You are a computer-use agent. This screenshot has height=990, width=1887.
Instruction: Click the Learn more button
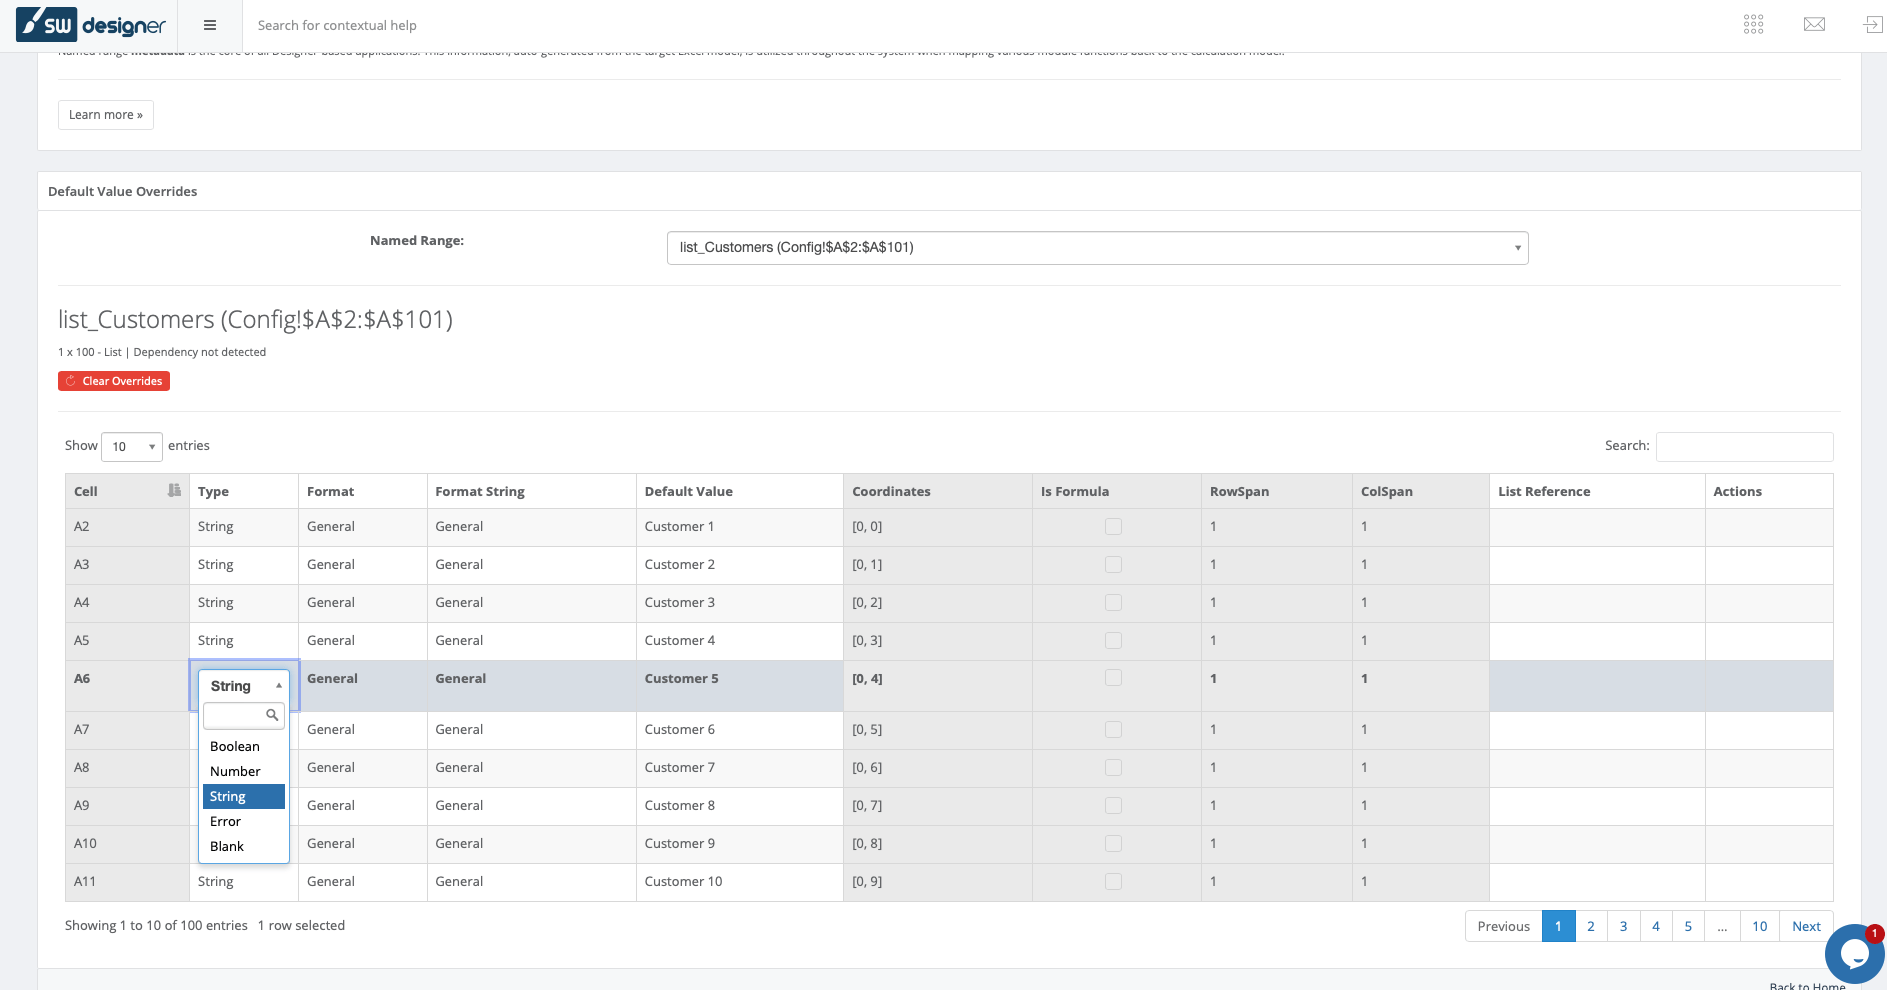point(106,115)
